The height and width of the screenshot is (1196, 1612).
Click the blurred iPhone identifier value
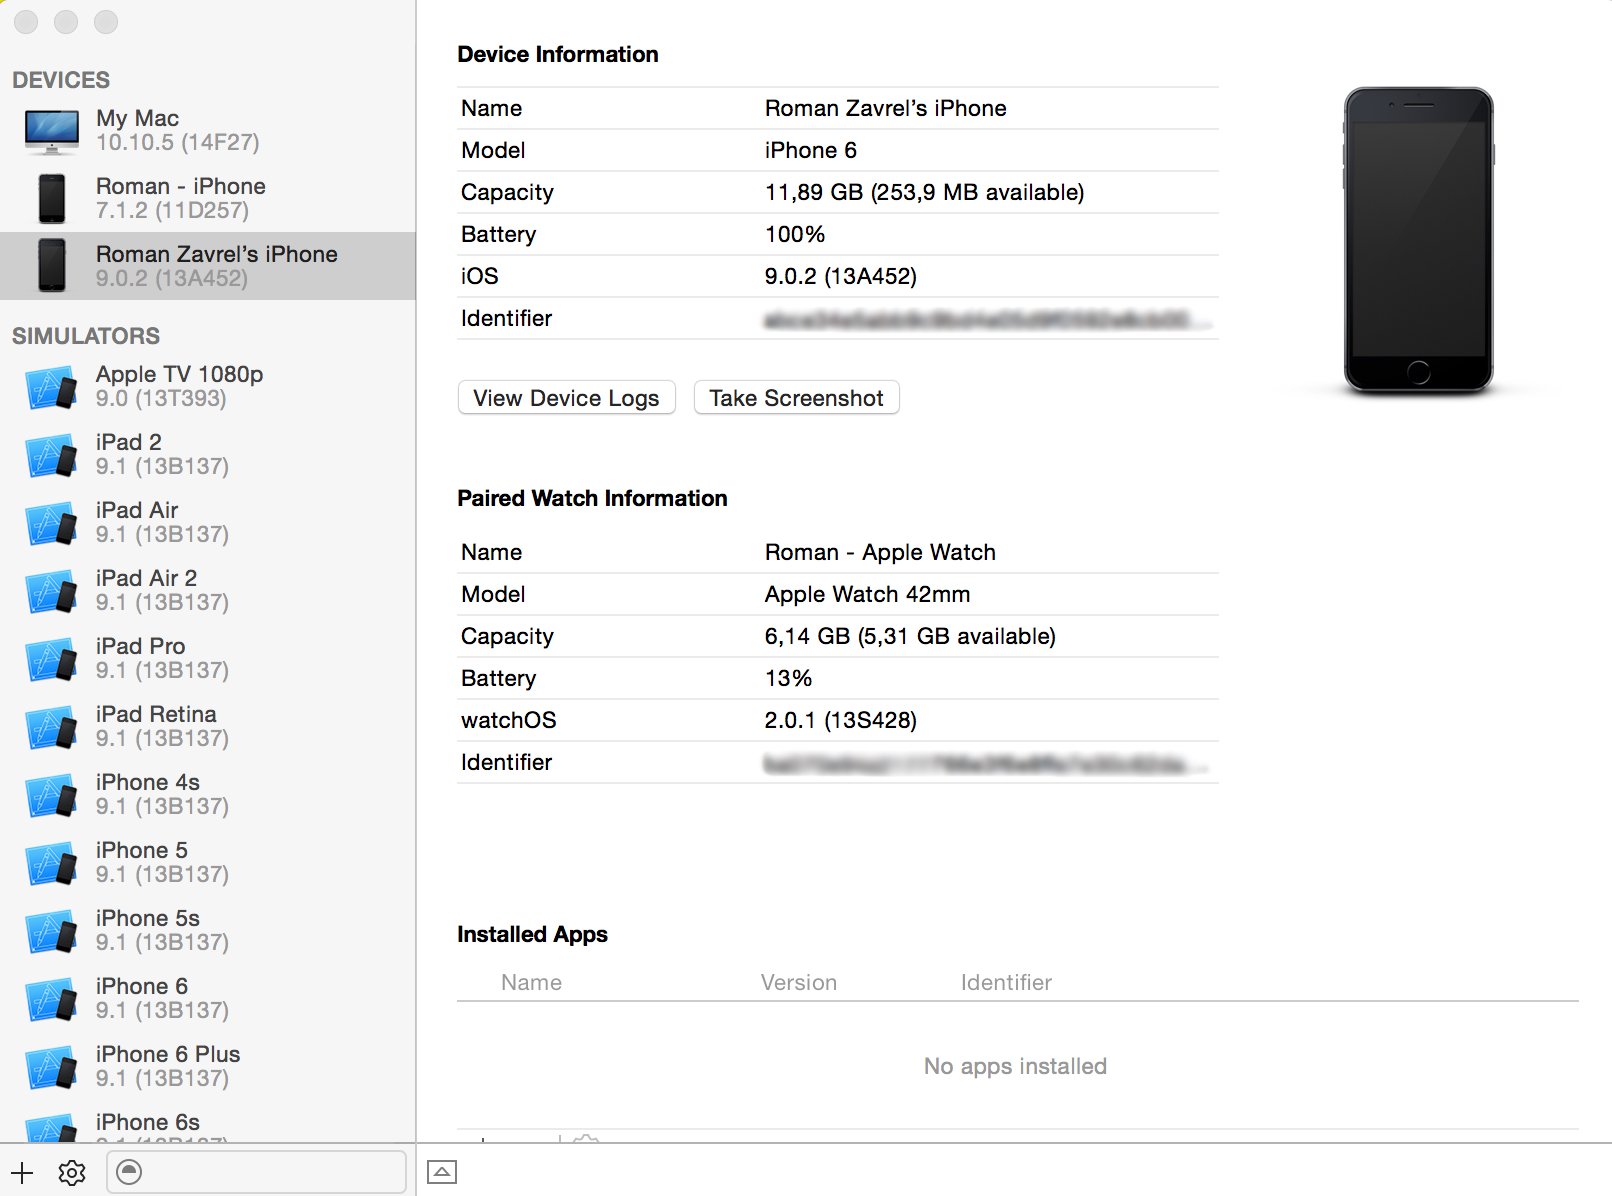988,319
